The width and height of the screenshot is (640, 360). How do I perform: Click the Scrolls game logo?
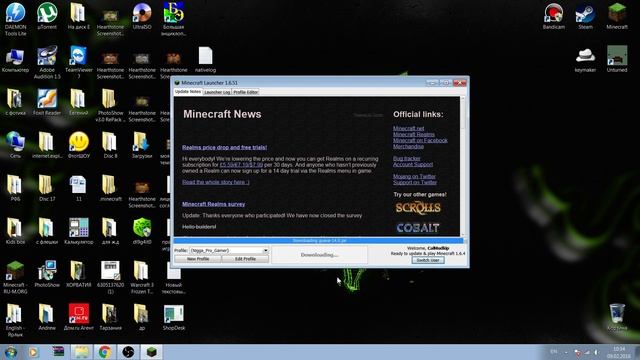click(x=418, y=208)
